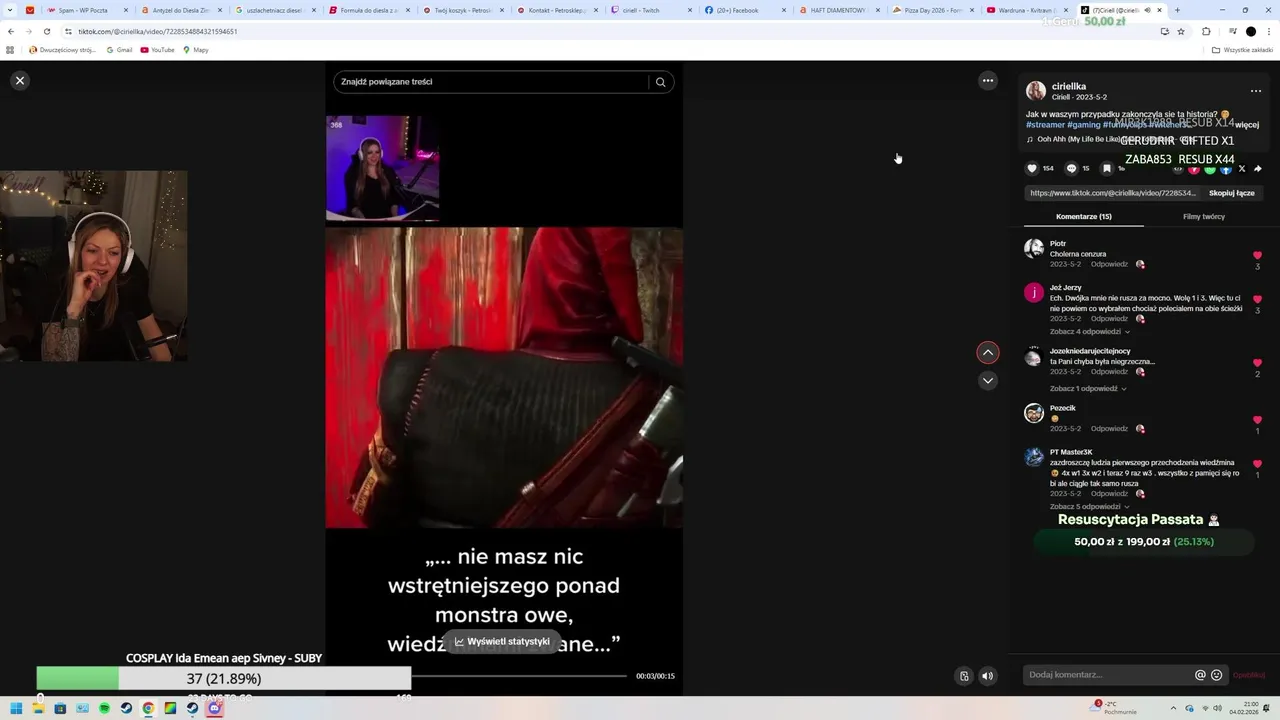Like PT Master3K's comment
The image size is (1280, 720).
click(x=1257, y=464)
